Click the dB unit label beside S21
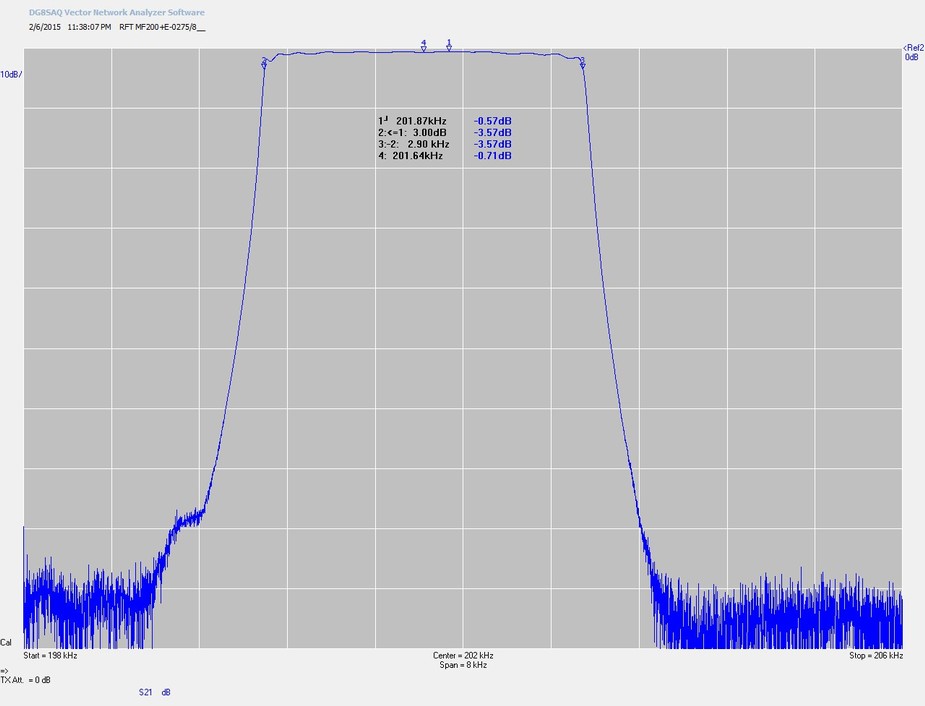This screenshot has width=925, height=706. tap(165, 692)
